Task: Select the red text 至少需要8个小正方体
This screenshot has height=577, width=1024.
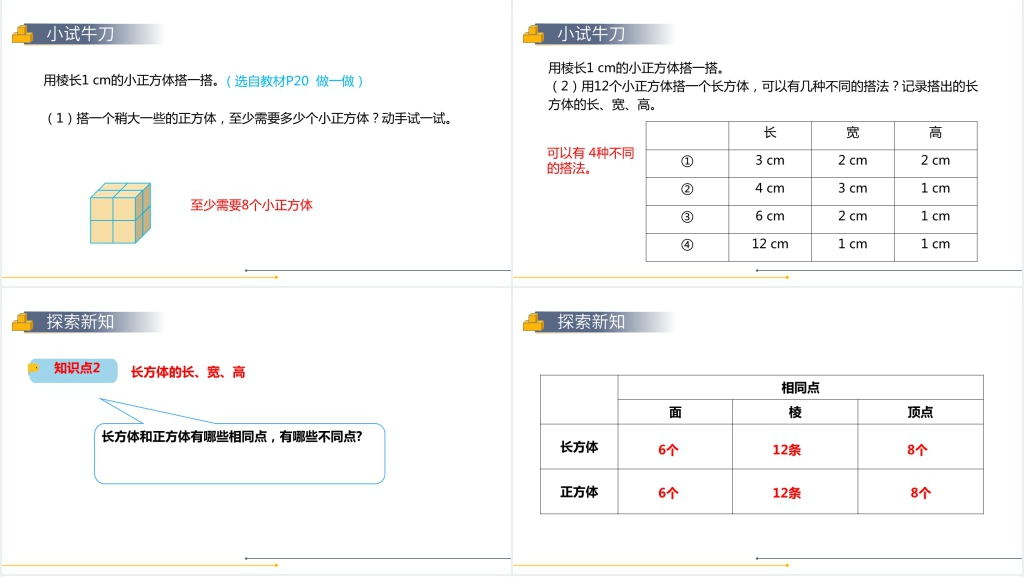Action: [x=251, y=205]
